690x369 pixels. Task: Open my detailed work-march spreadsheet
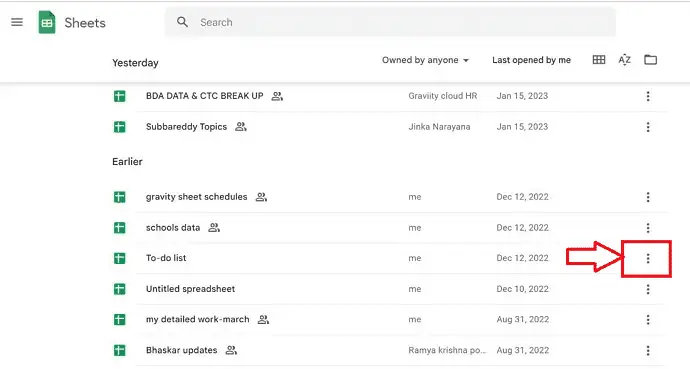[198, 319]
